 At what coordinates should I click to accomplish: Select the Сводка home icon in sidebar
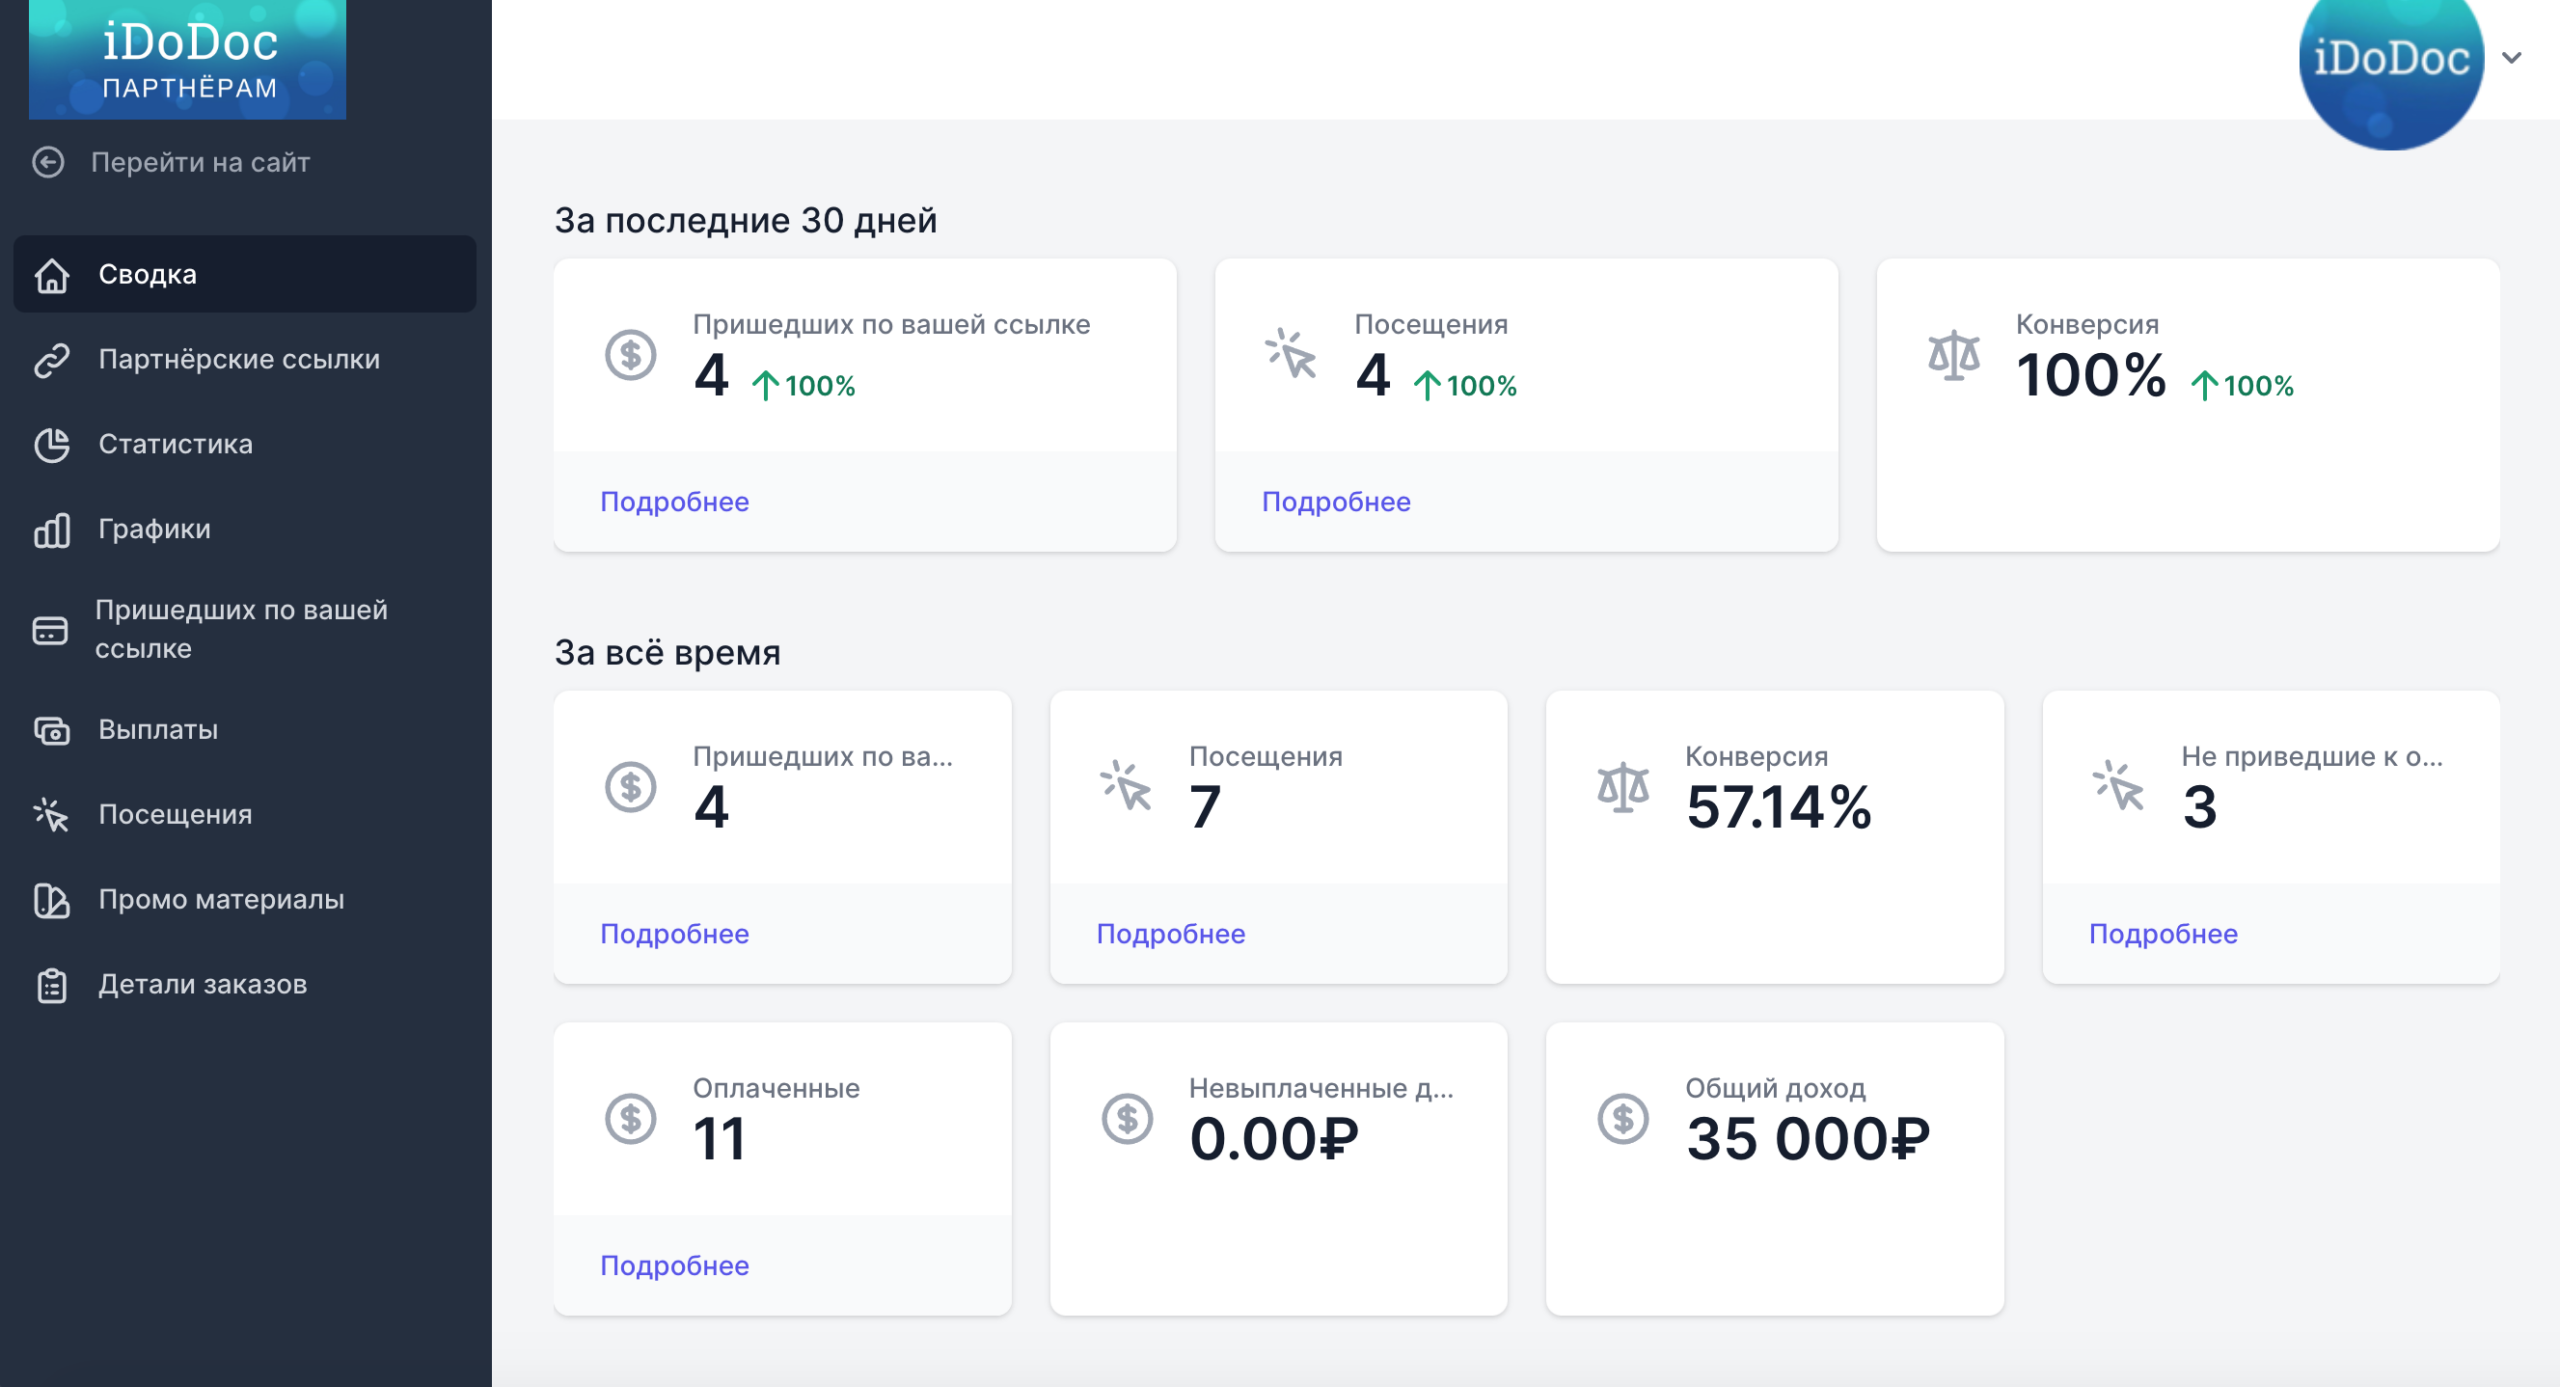(x=51, y=274)
